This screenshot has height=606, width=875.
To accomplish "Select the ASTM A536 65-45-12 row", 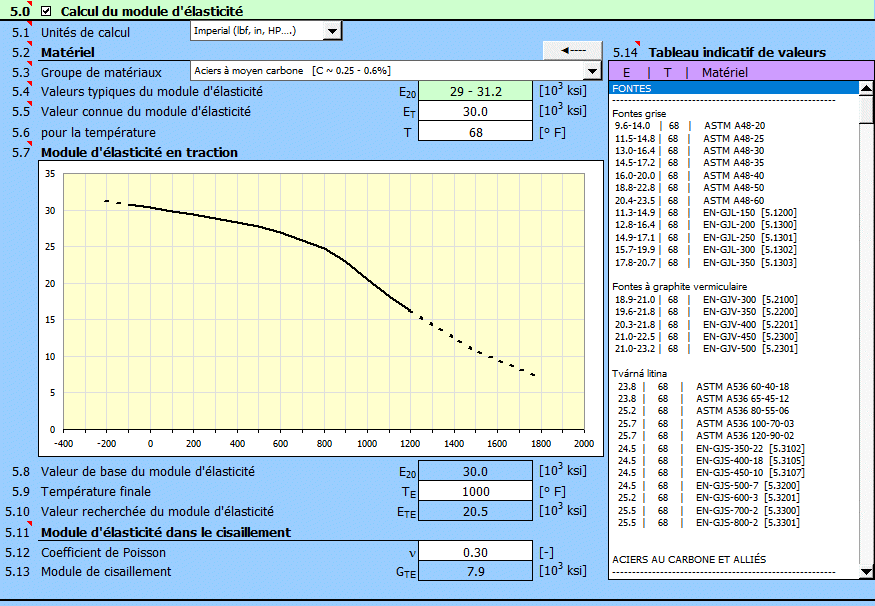I will click(x=734, y=398).
